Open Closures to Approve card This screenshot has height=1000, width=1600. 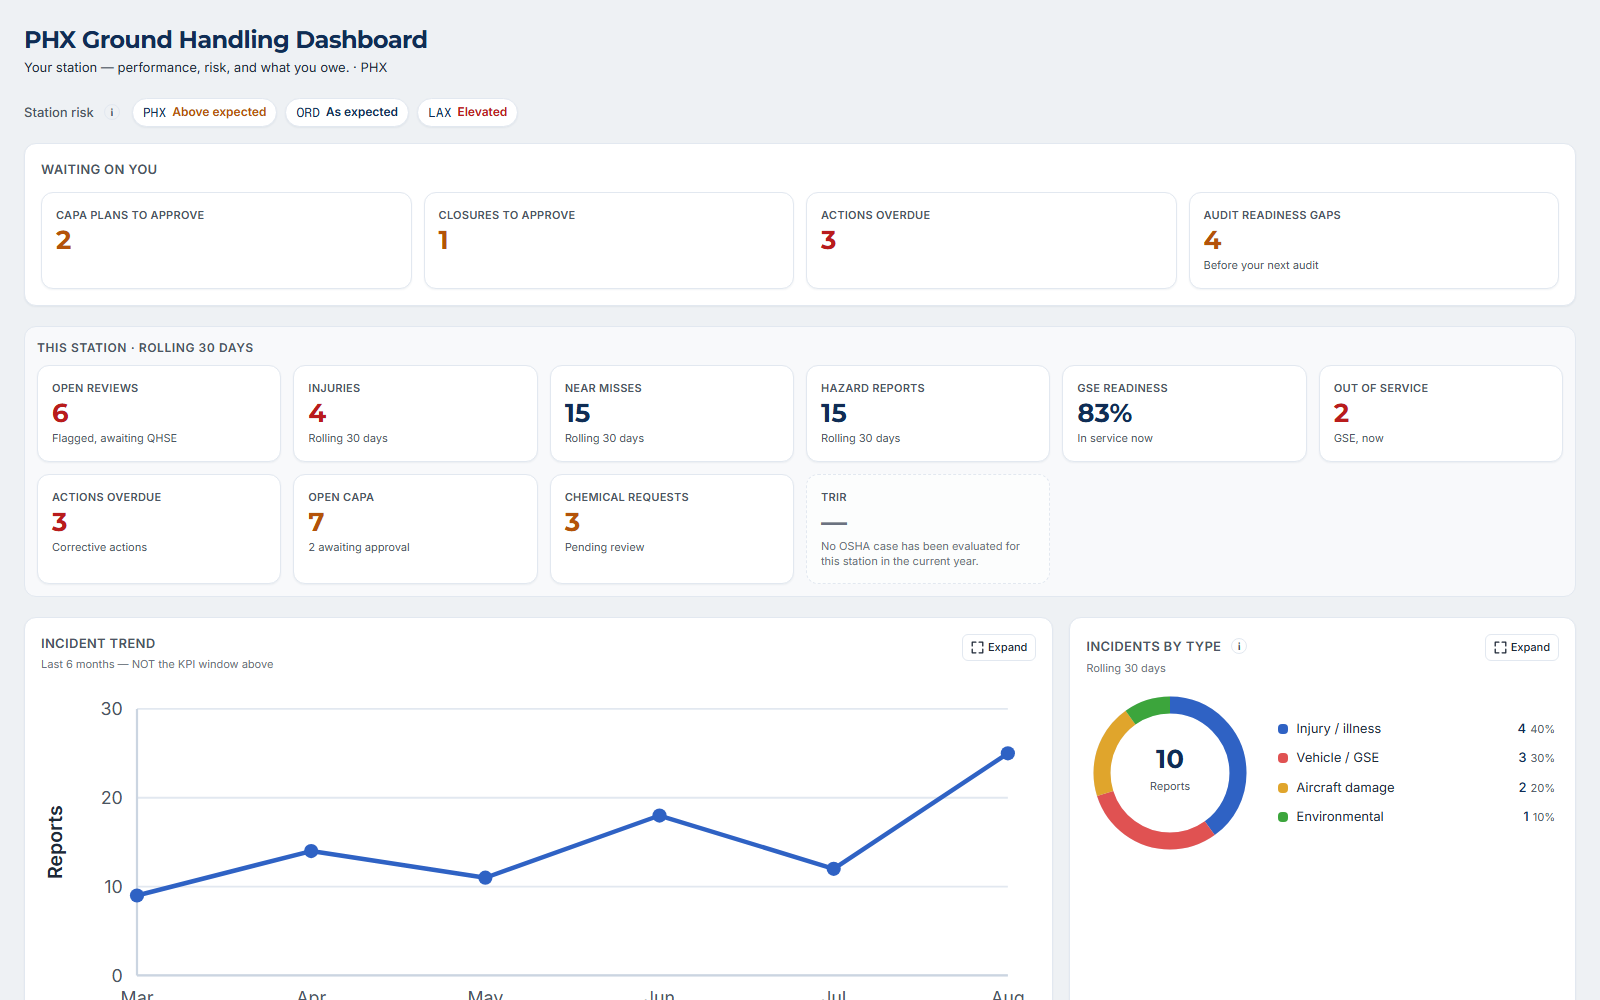(609, 240)
